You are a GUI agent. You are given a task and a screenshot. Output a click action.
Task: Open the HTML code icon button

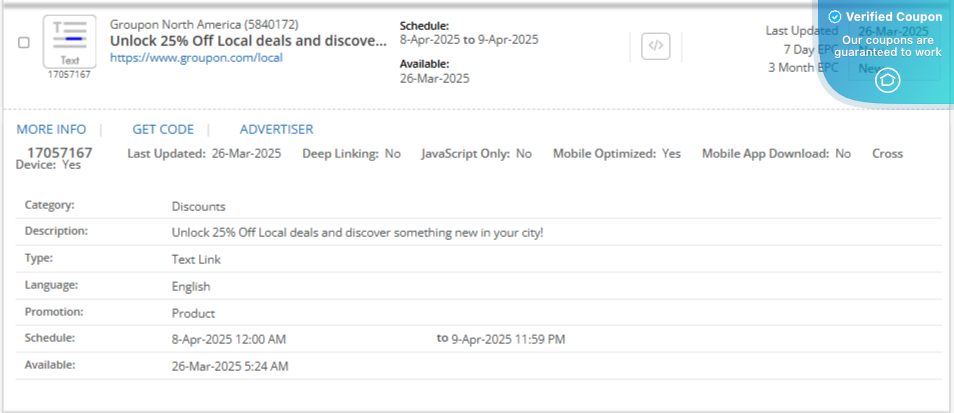pos(655,46)
